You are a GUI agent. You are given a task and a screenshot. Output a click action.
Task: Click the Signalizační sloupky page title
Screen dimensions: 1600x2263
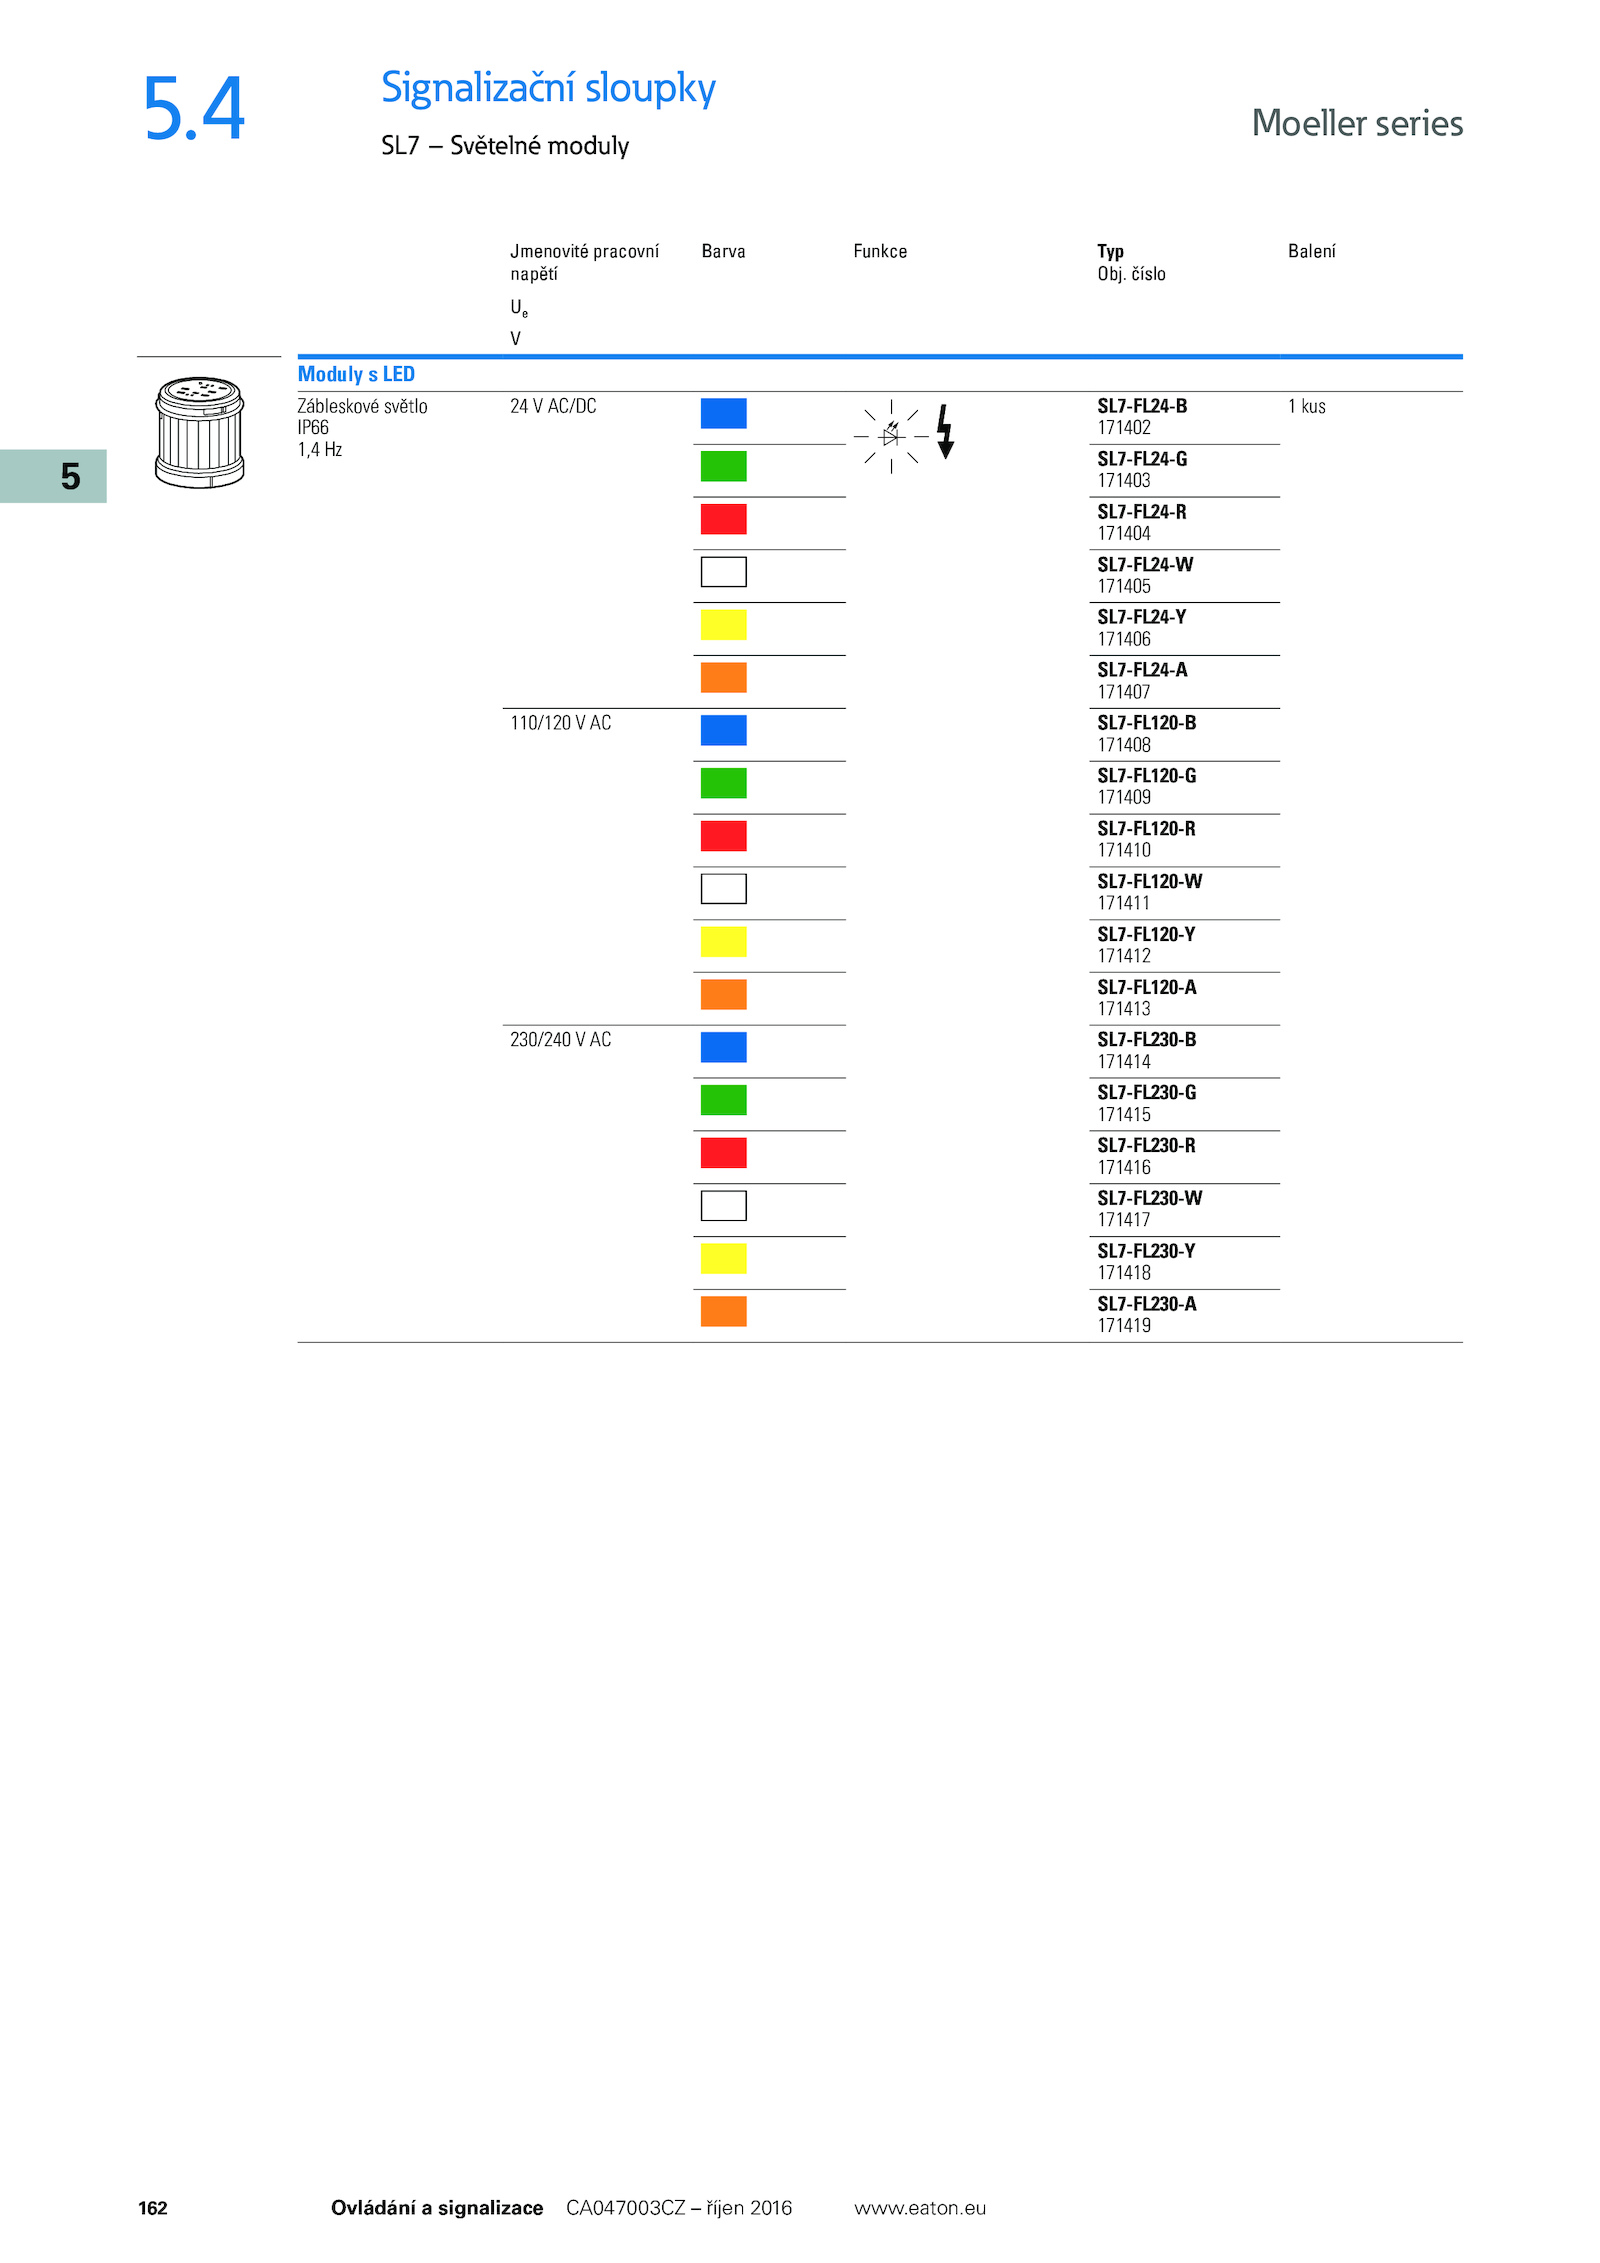pos(548,88)
